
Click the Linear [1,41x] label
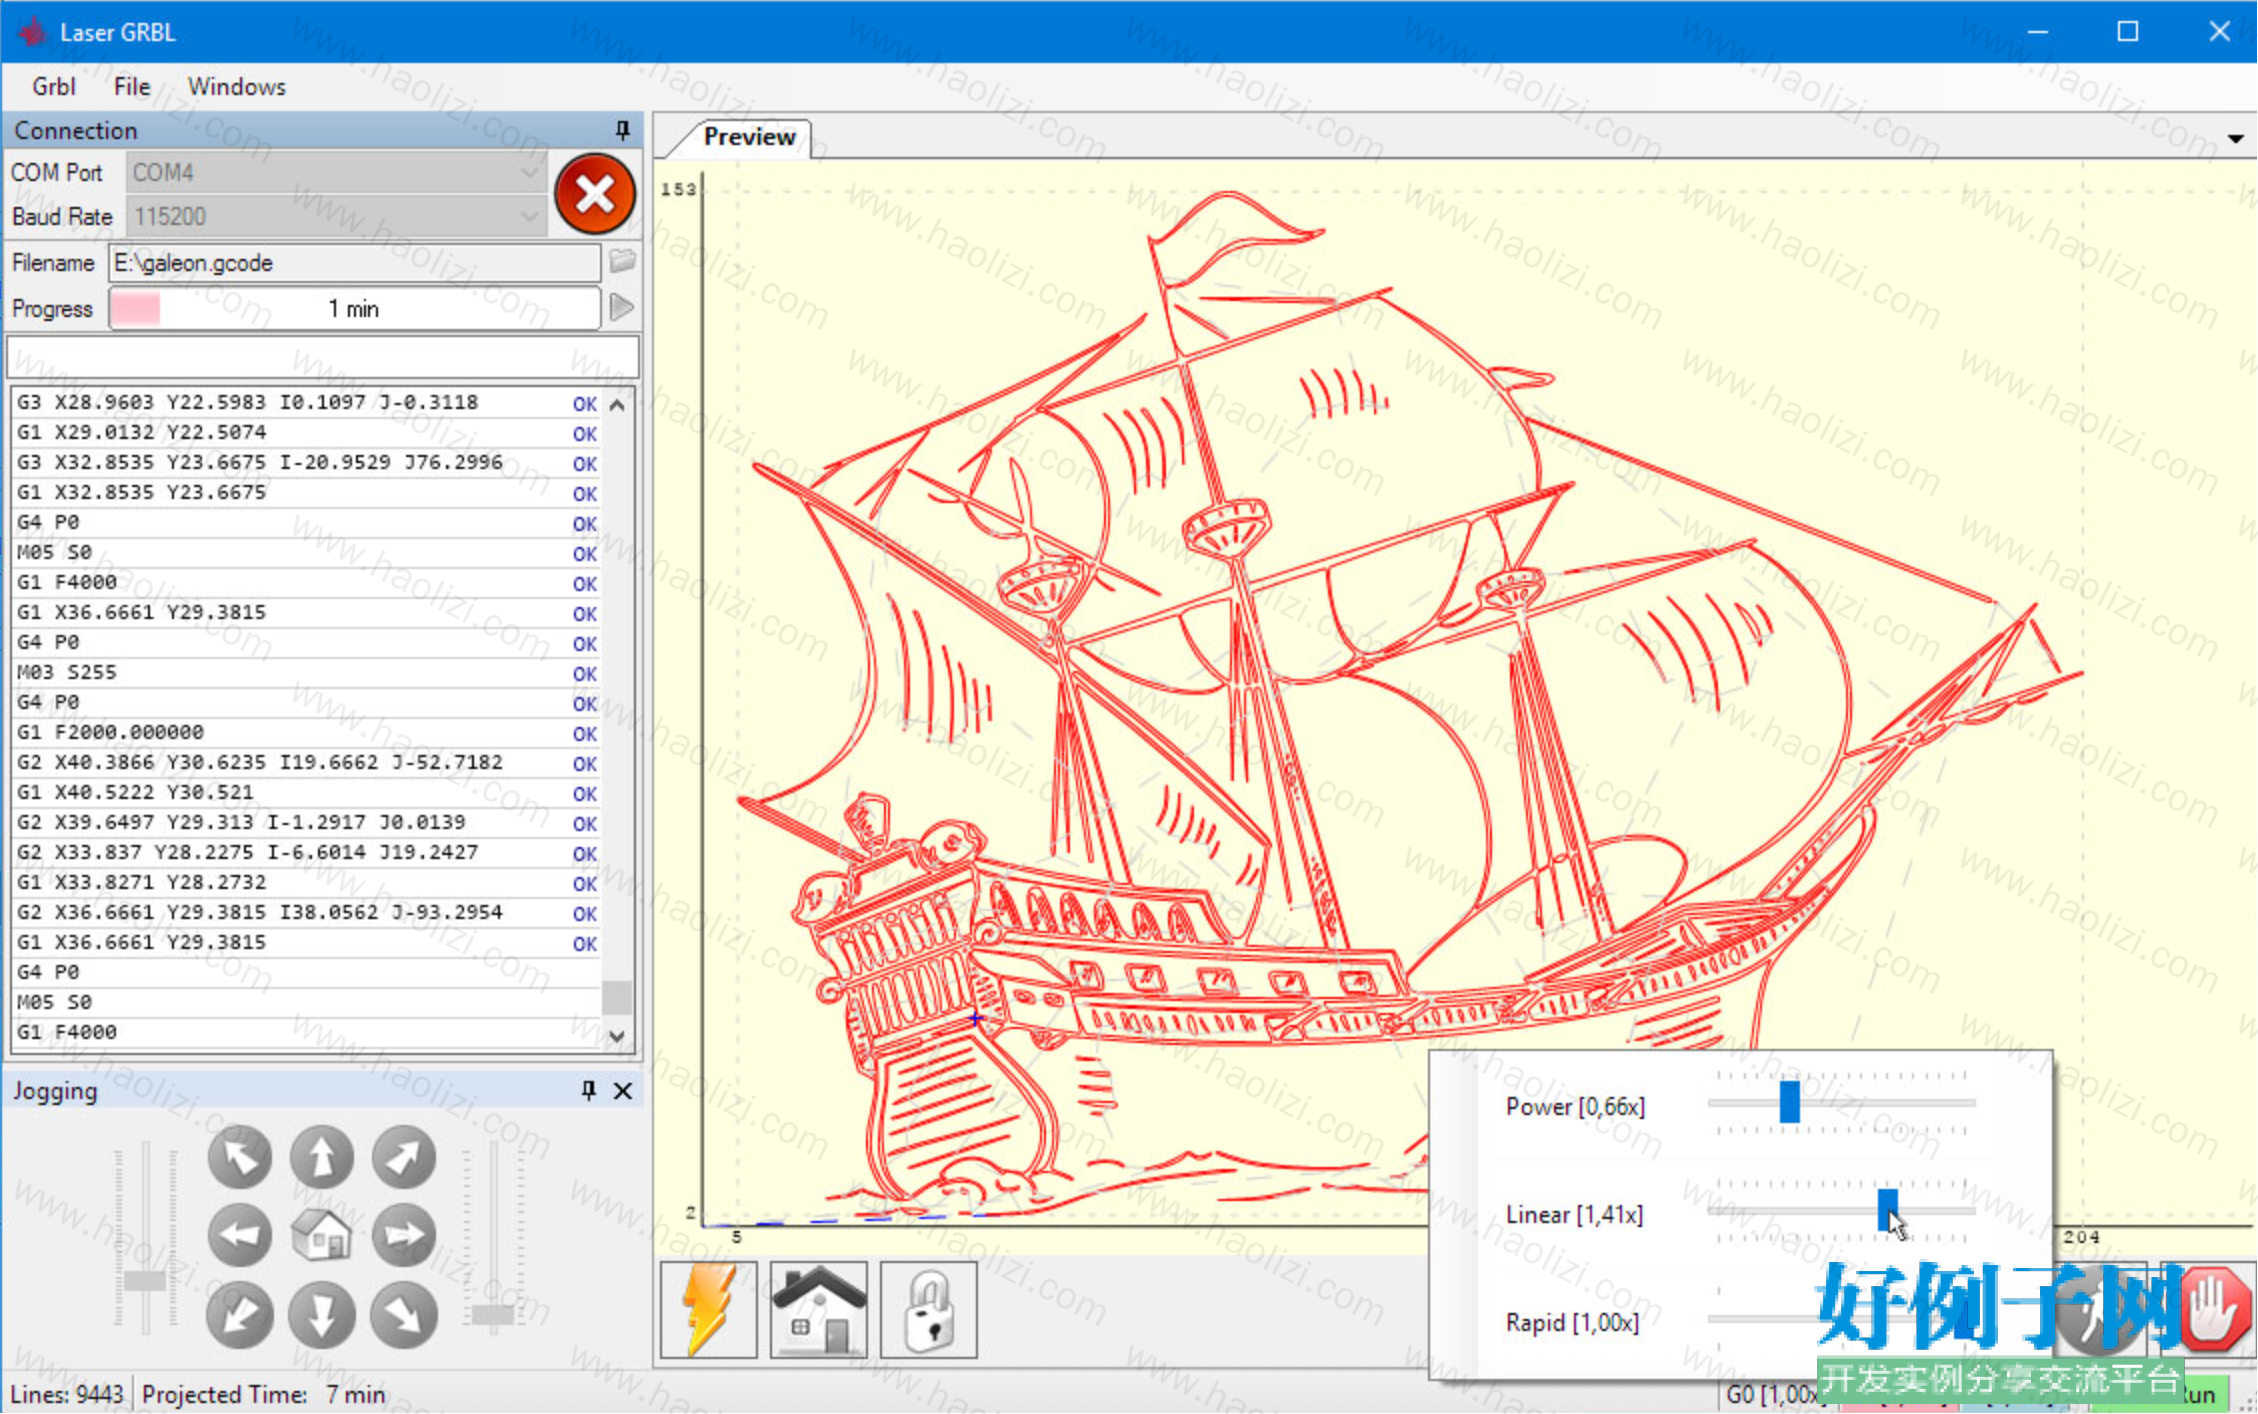[x=1574, y=1215]
